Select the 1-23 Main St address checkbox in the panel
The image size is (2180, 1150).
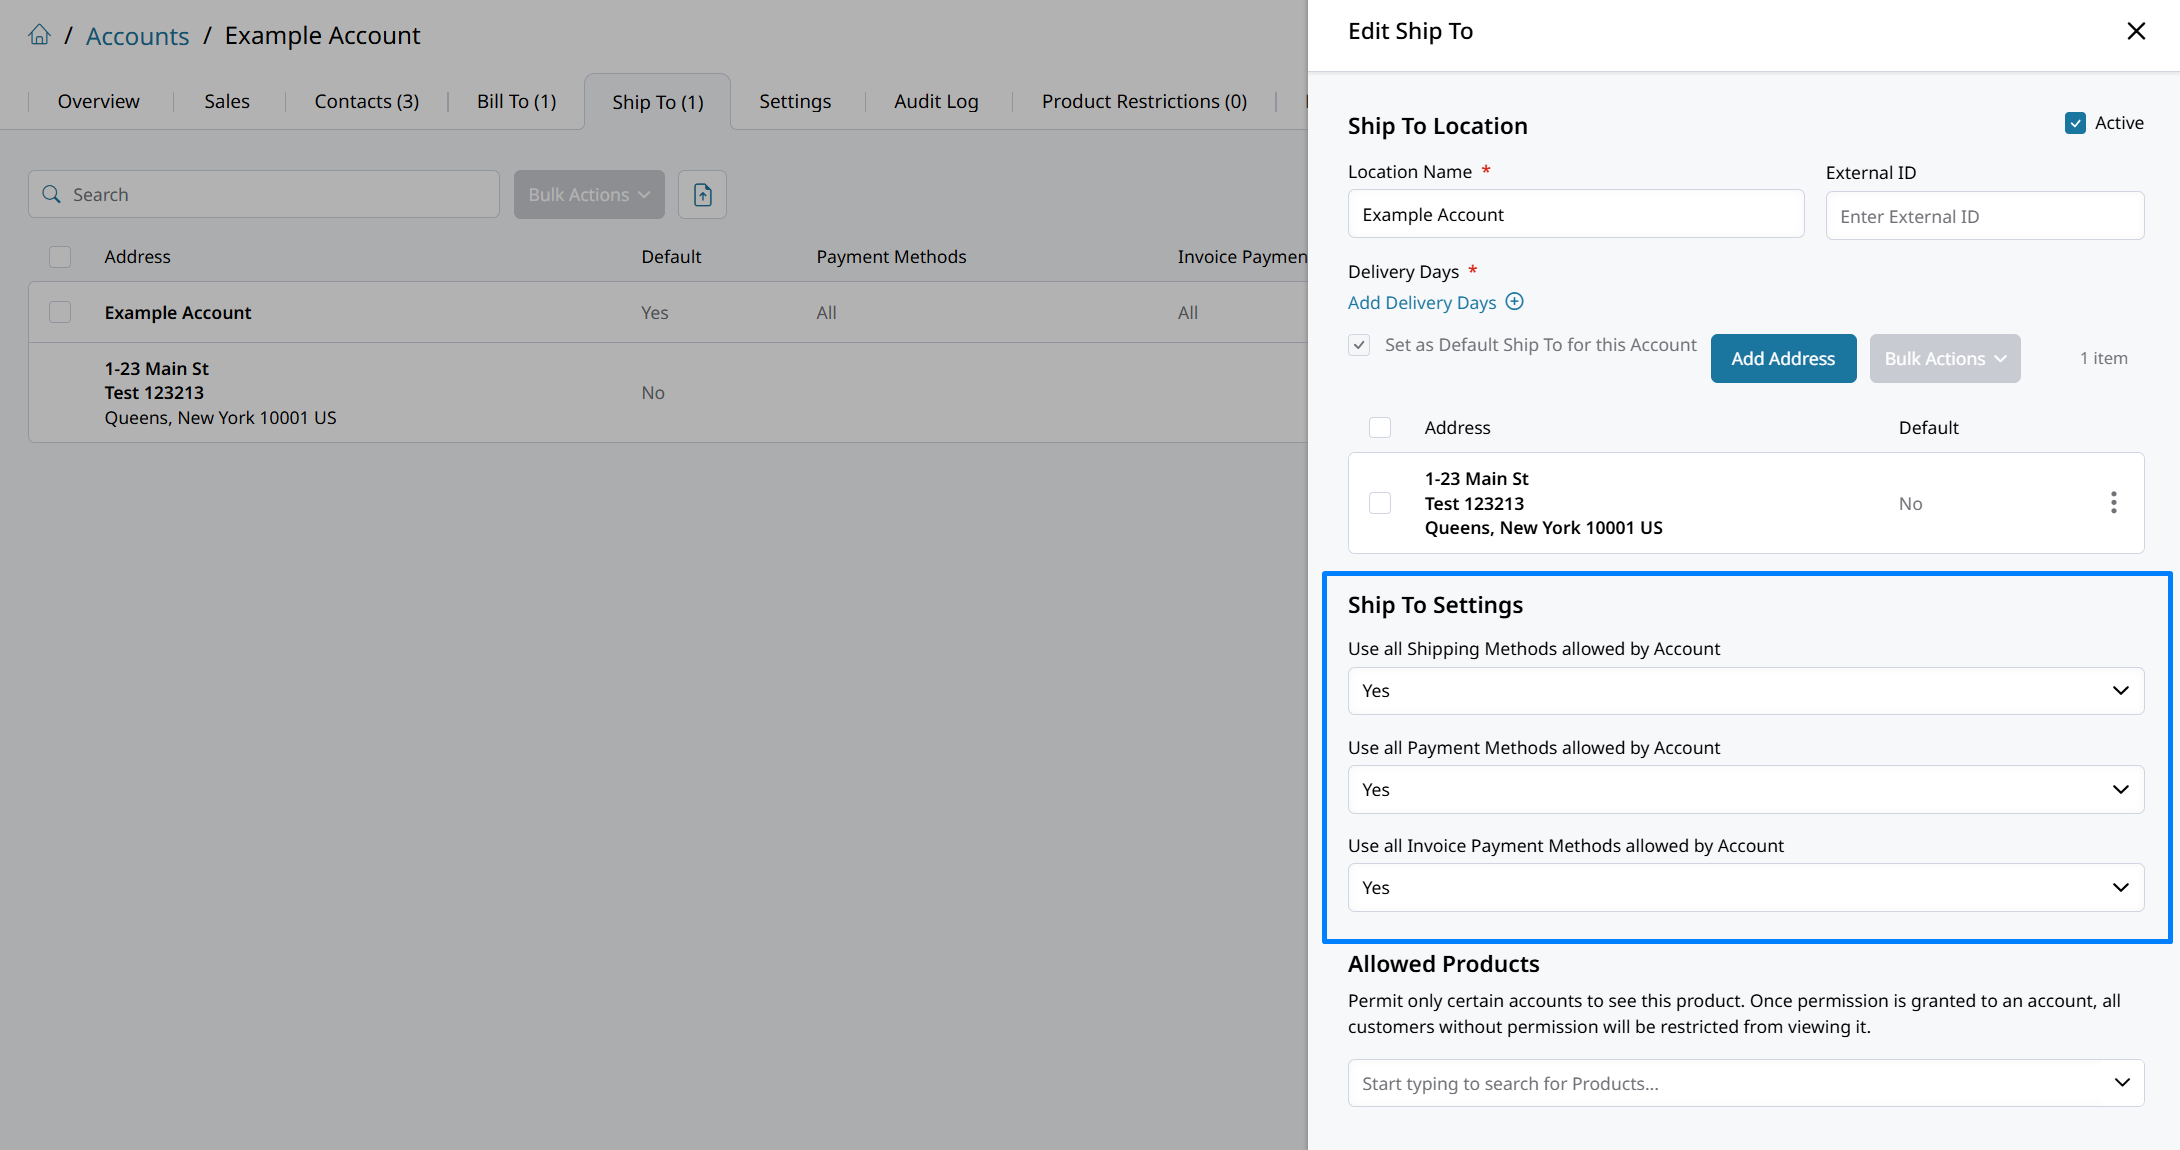point(1380,503)
